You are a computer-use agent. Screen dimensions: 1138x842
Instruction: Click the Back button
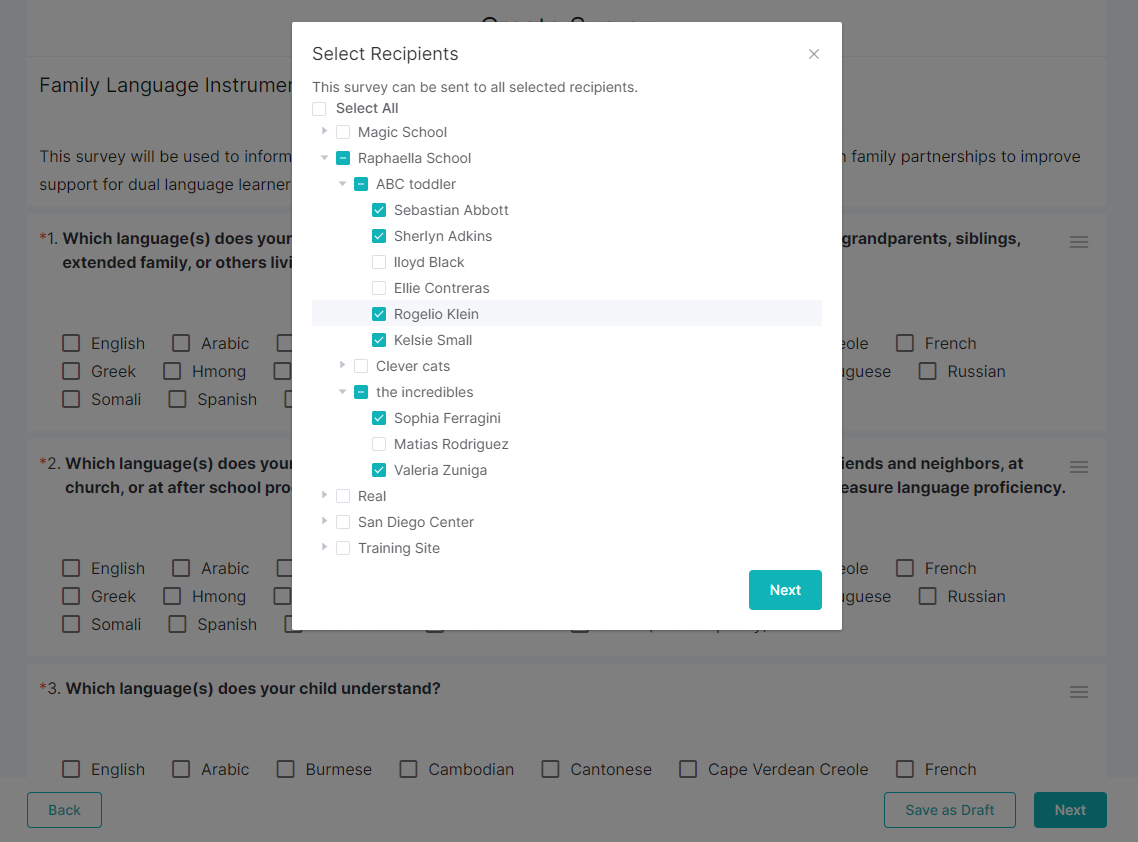pos(64,810)
